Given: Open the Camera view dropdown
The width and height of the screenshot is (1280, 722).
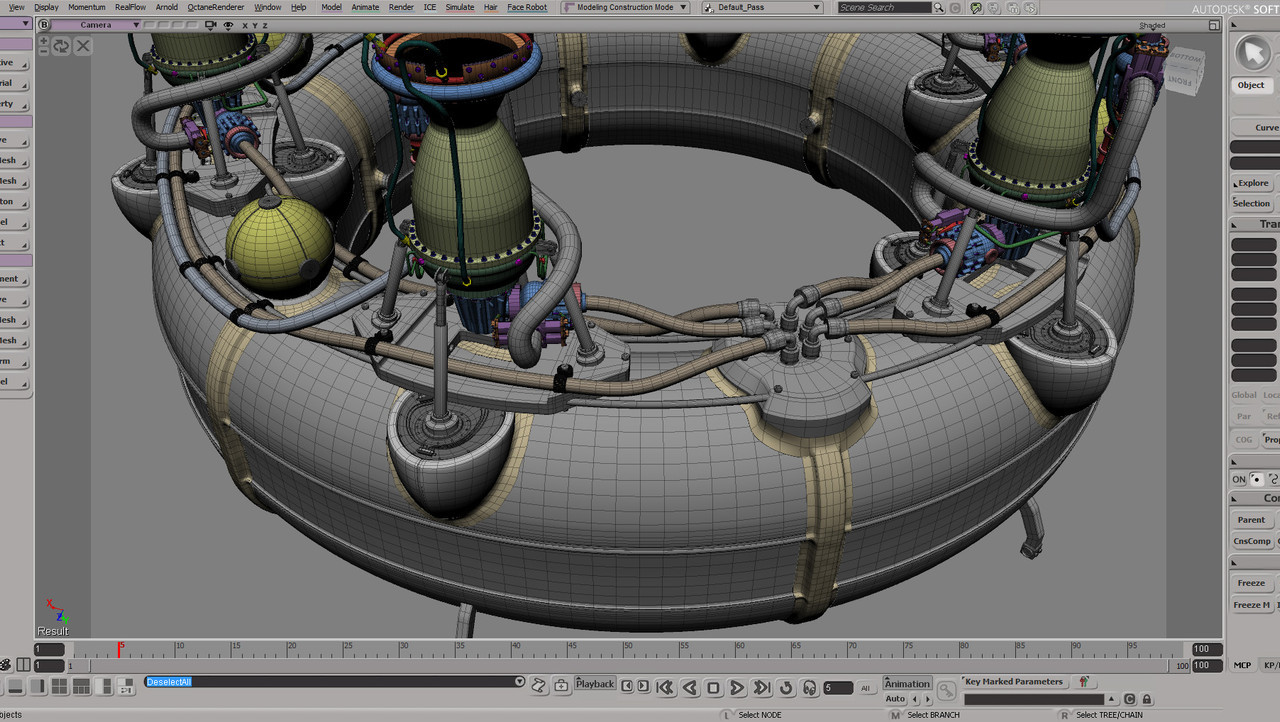Looking at the screenshot, I should pos(97,25).
